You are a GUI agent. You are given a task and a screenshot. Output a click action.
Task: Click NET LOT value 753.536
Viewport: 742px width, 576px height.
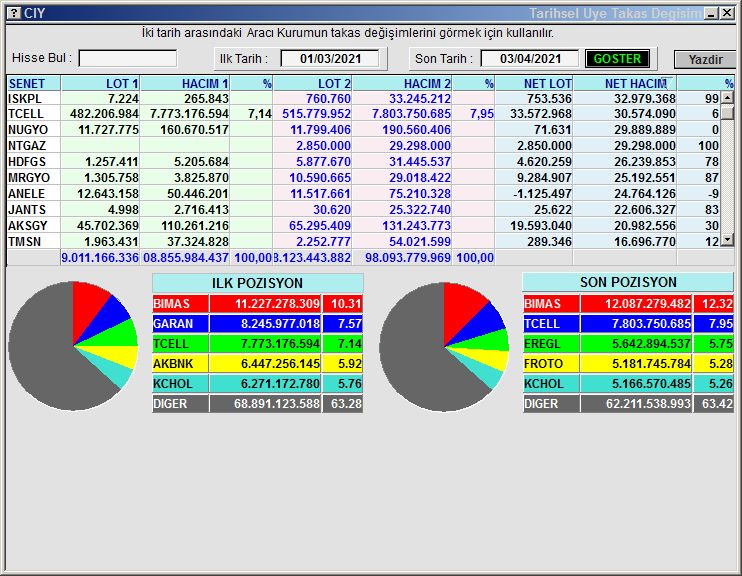[x=549, y=98]
